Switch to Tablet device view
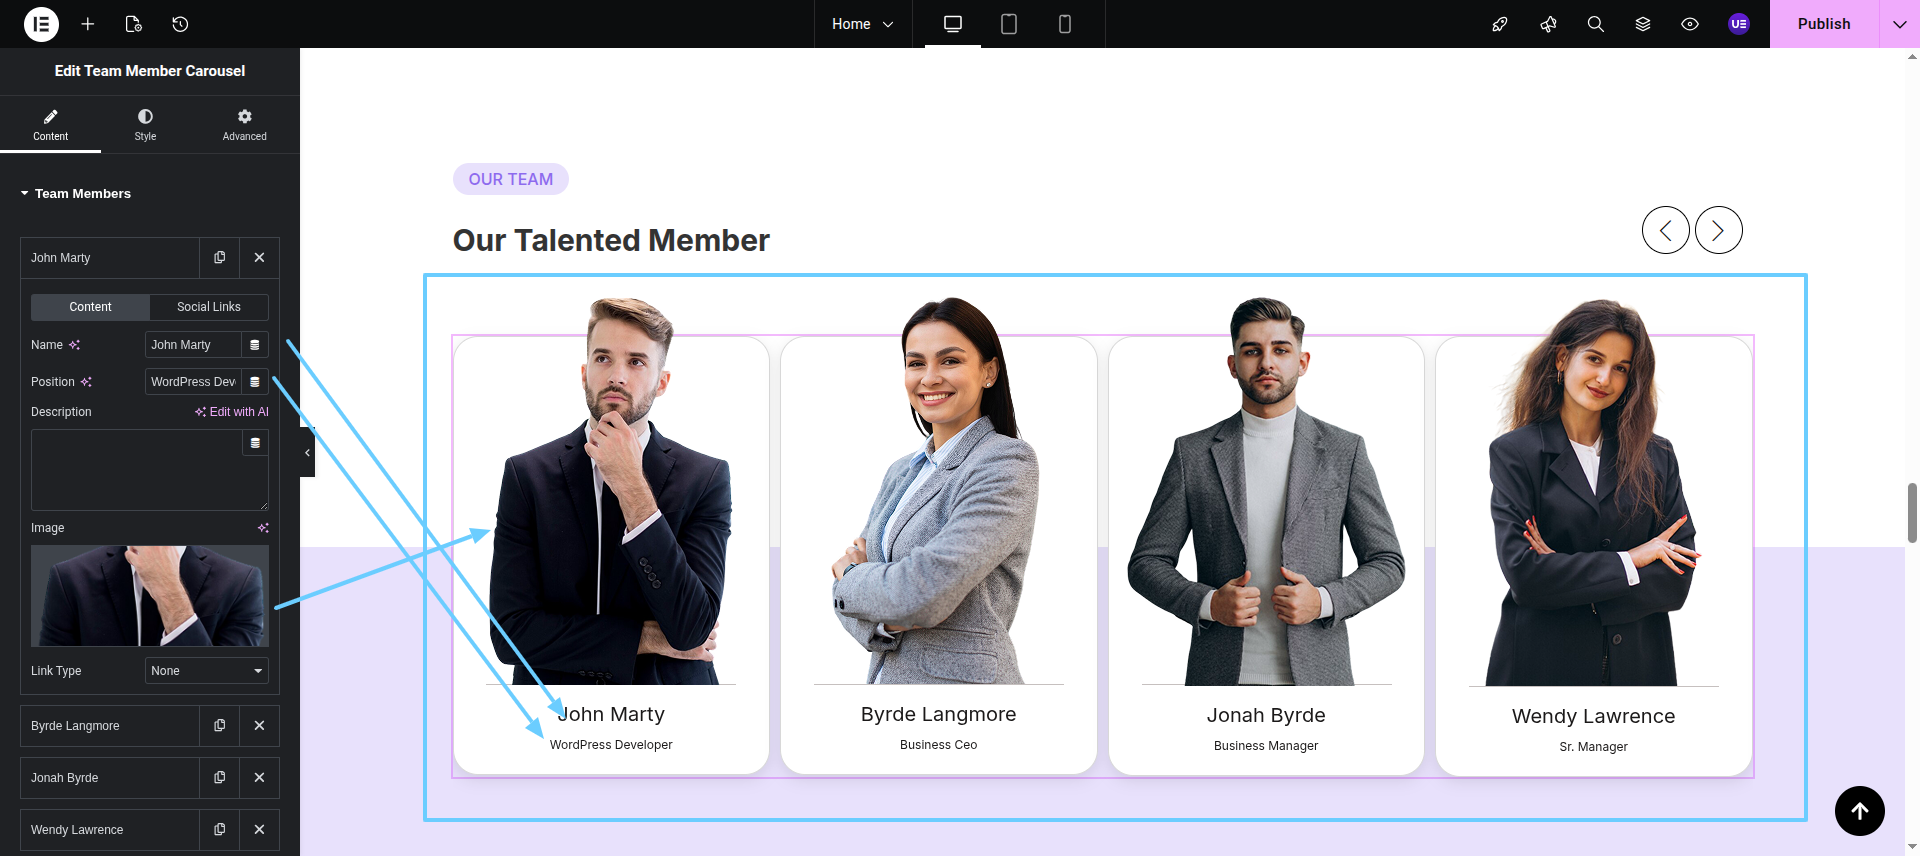Viewport: 1920px width, 856px height. click(x=1009, y=24)
